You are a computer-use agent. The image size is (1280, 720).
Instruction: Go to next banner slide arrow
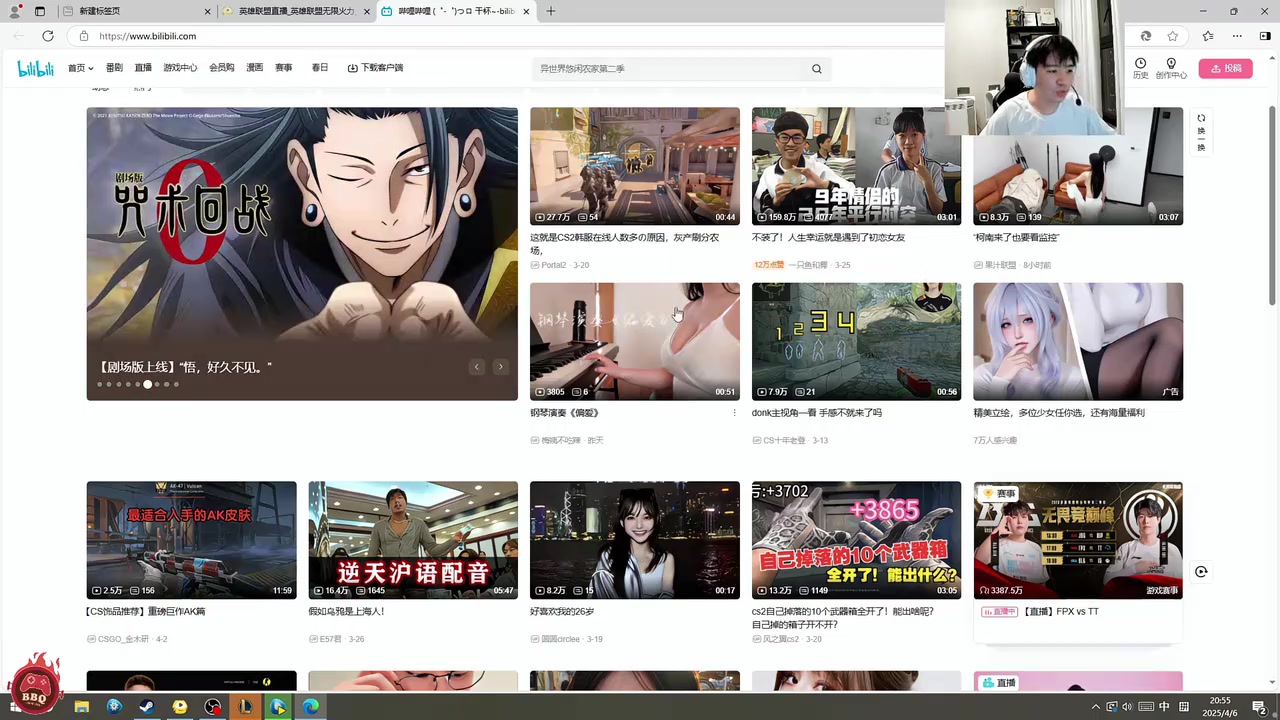pos(500,367)
